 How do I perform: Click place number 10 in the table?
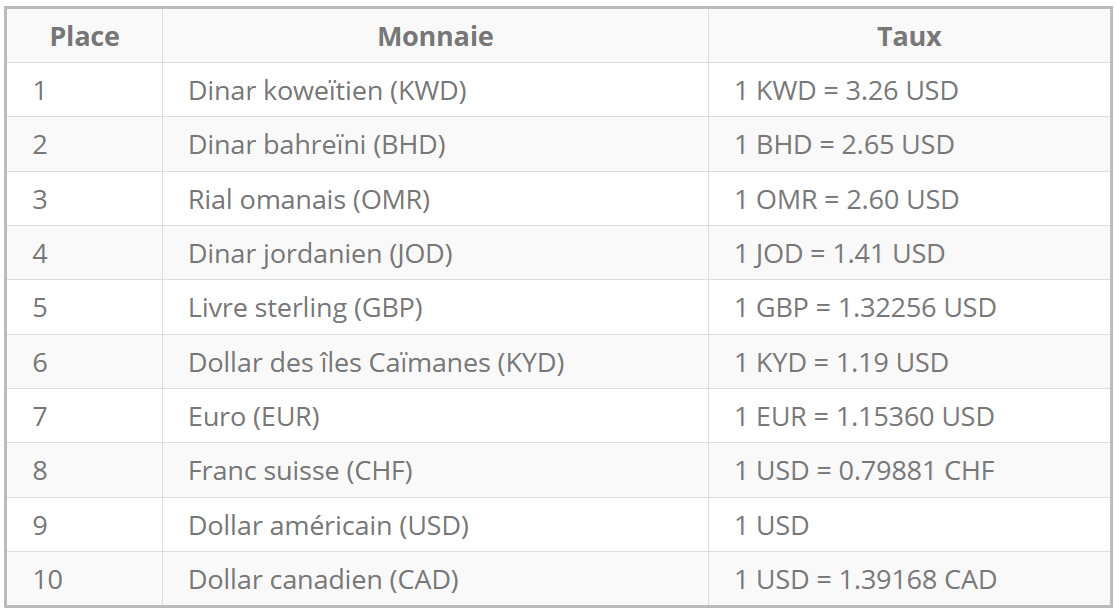[x=47, y=579]
